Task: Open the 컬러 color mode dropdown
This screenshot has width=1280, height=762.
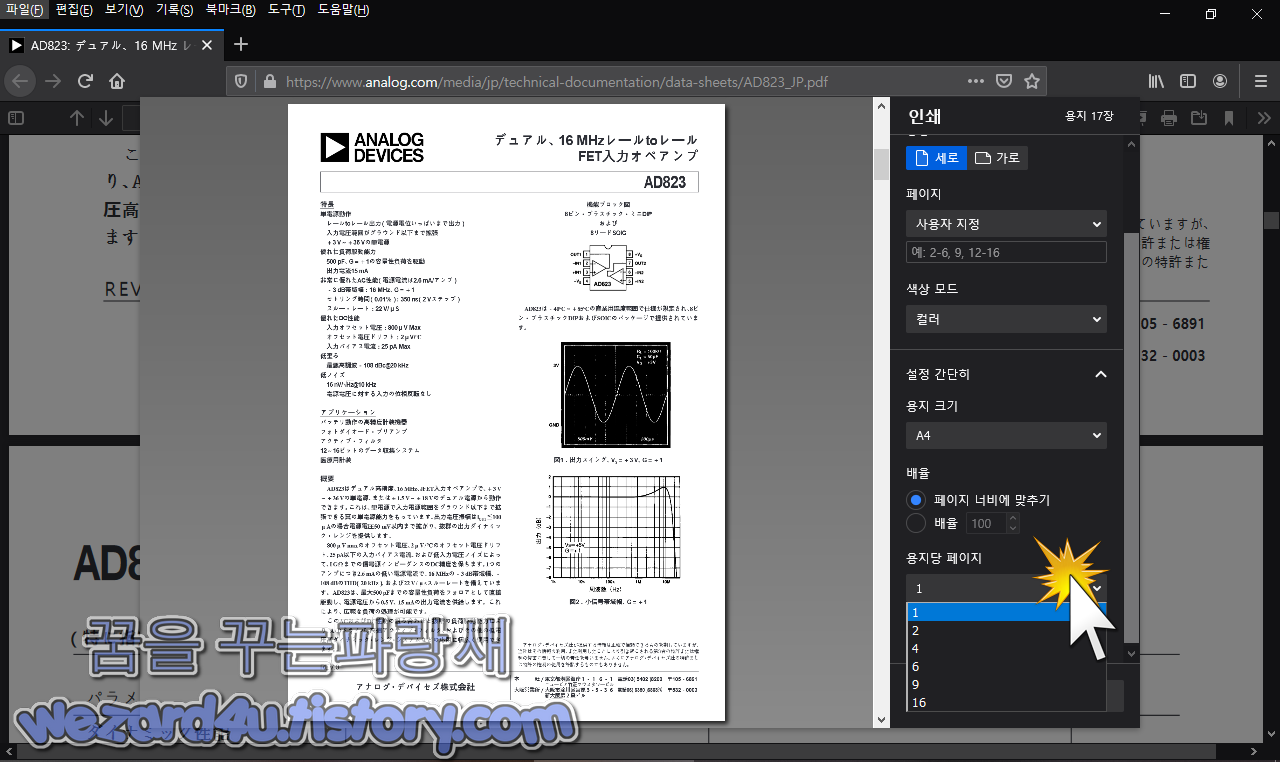Action: point(1006,319)
